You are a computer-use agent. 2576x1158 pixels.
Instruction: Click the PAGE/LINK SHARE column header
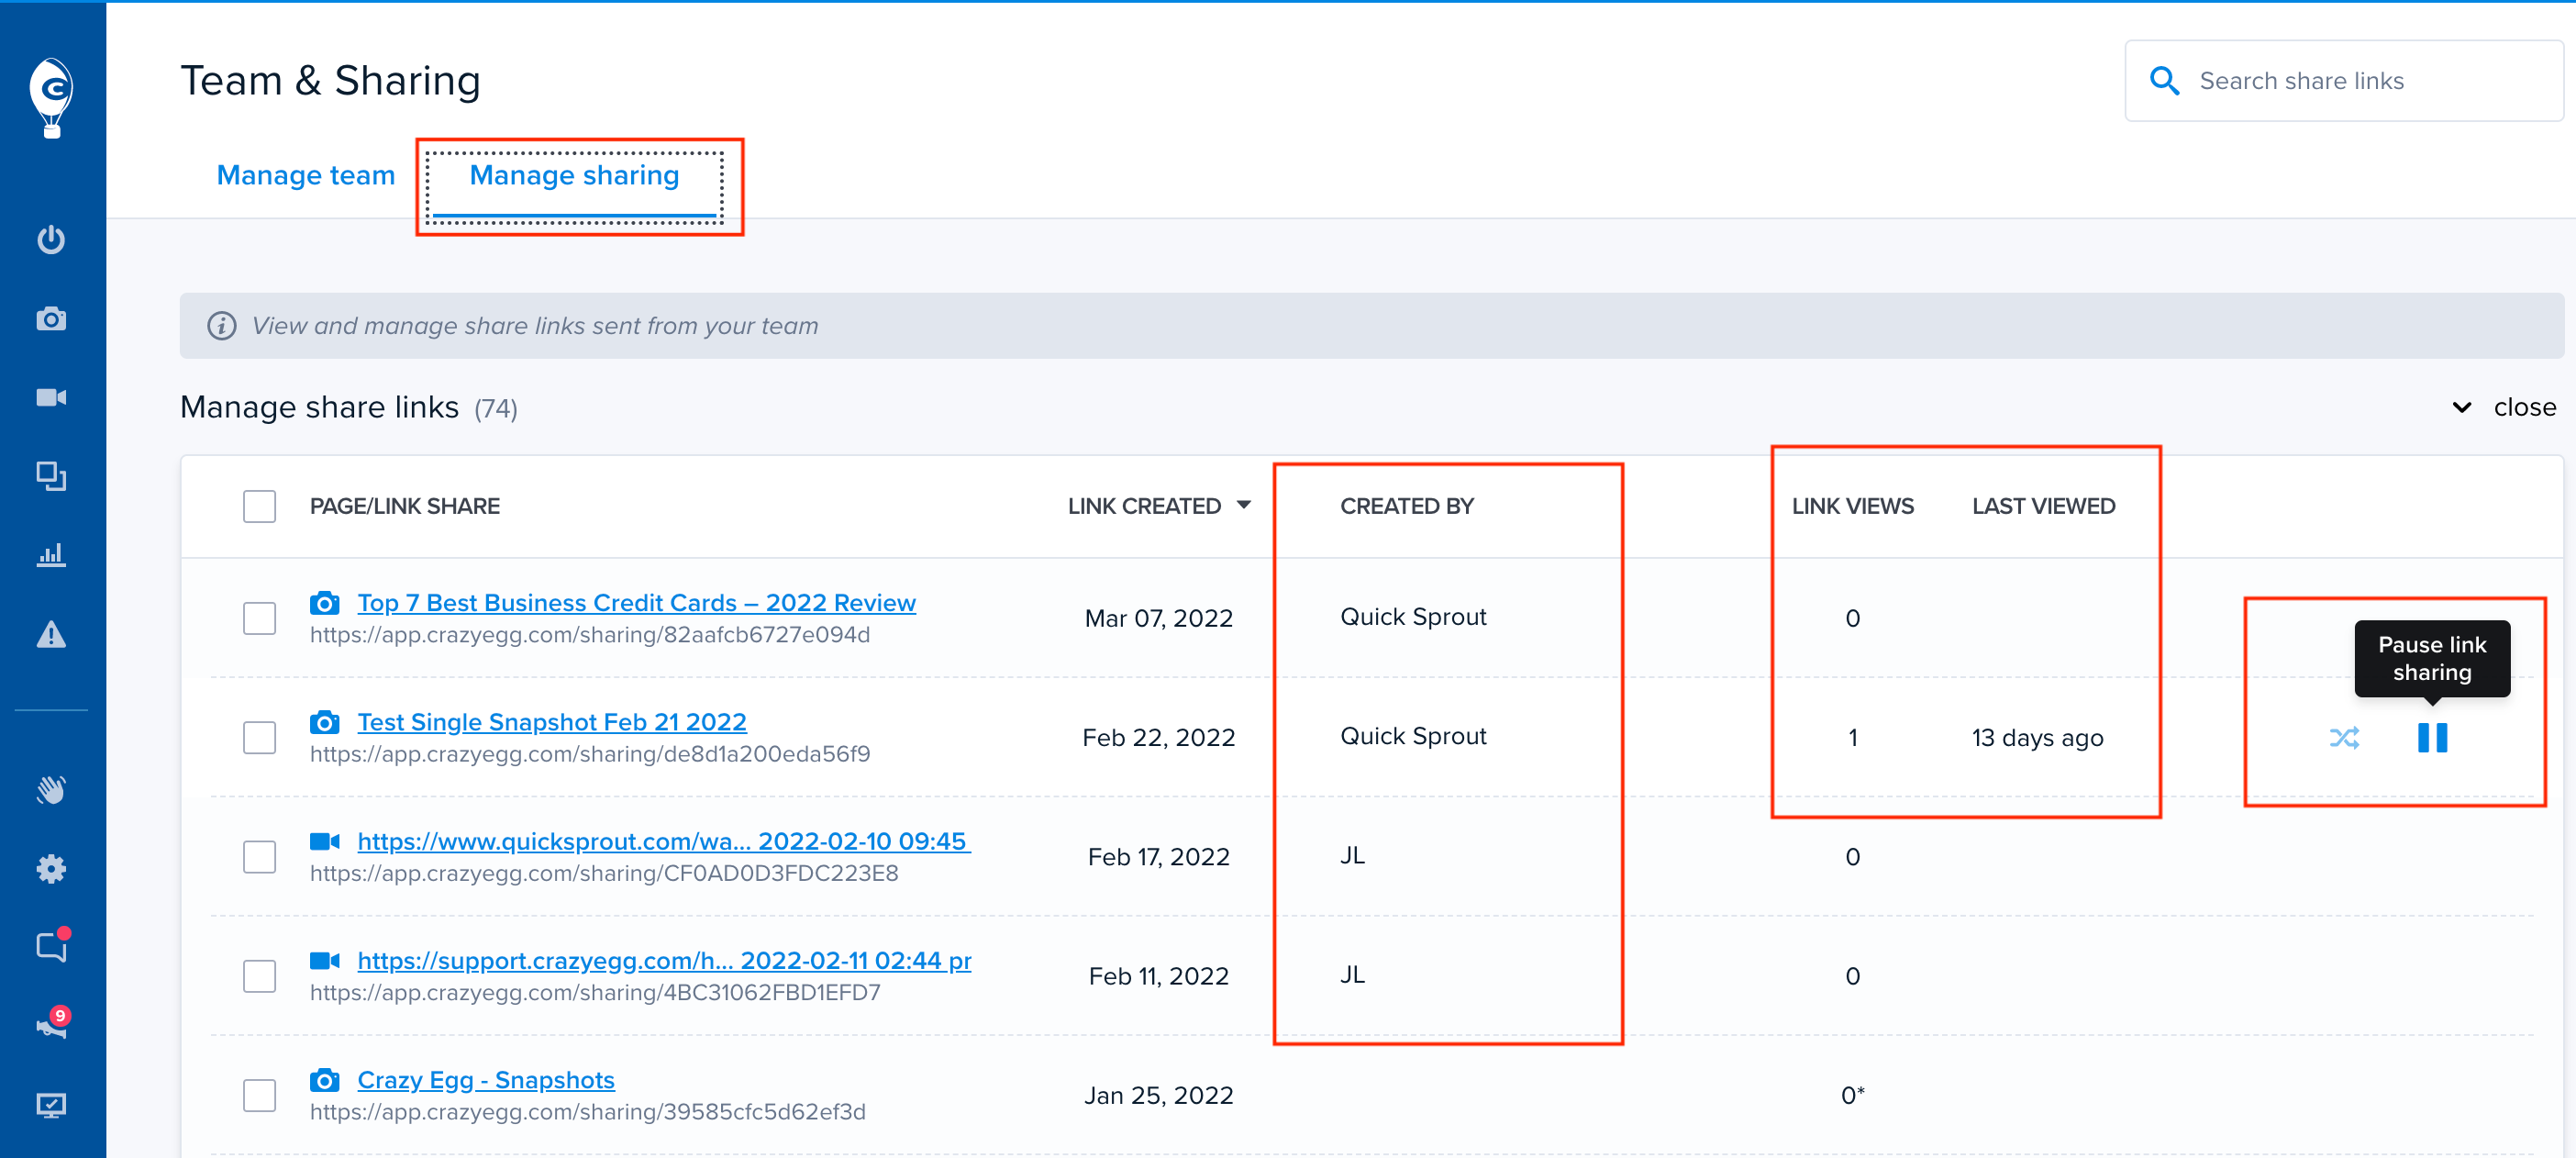point(405,506)
